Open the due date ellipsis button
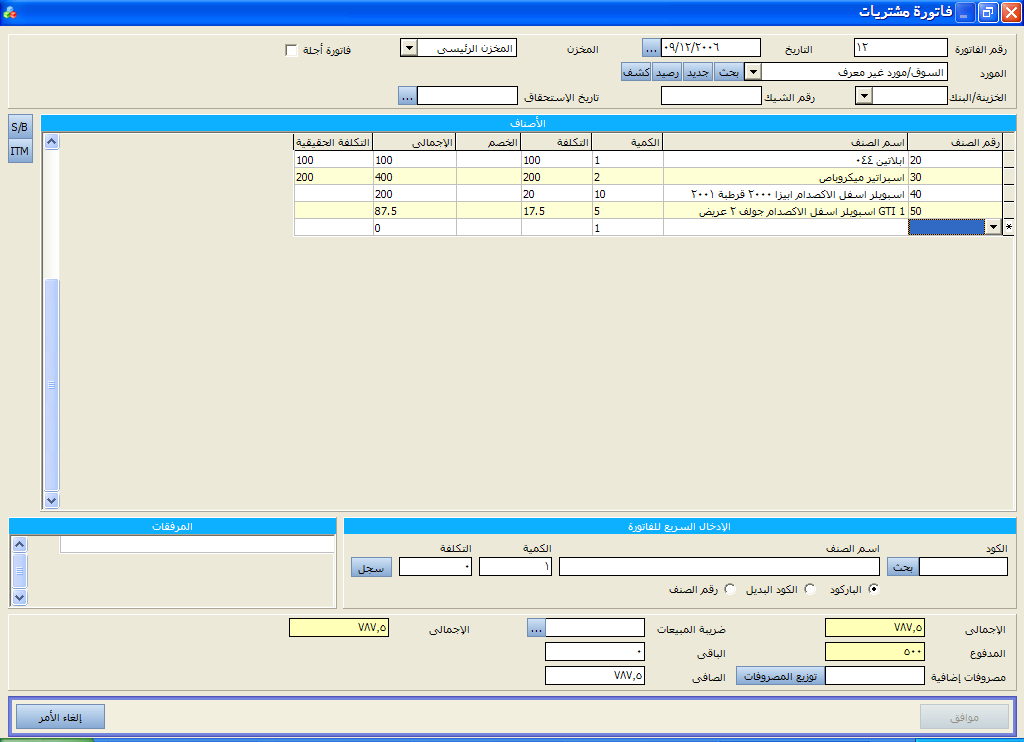Screen dimensions: 1024x742 [x=407, y=96]
